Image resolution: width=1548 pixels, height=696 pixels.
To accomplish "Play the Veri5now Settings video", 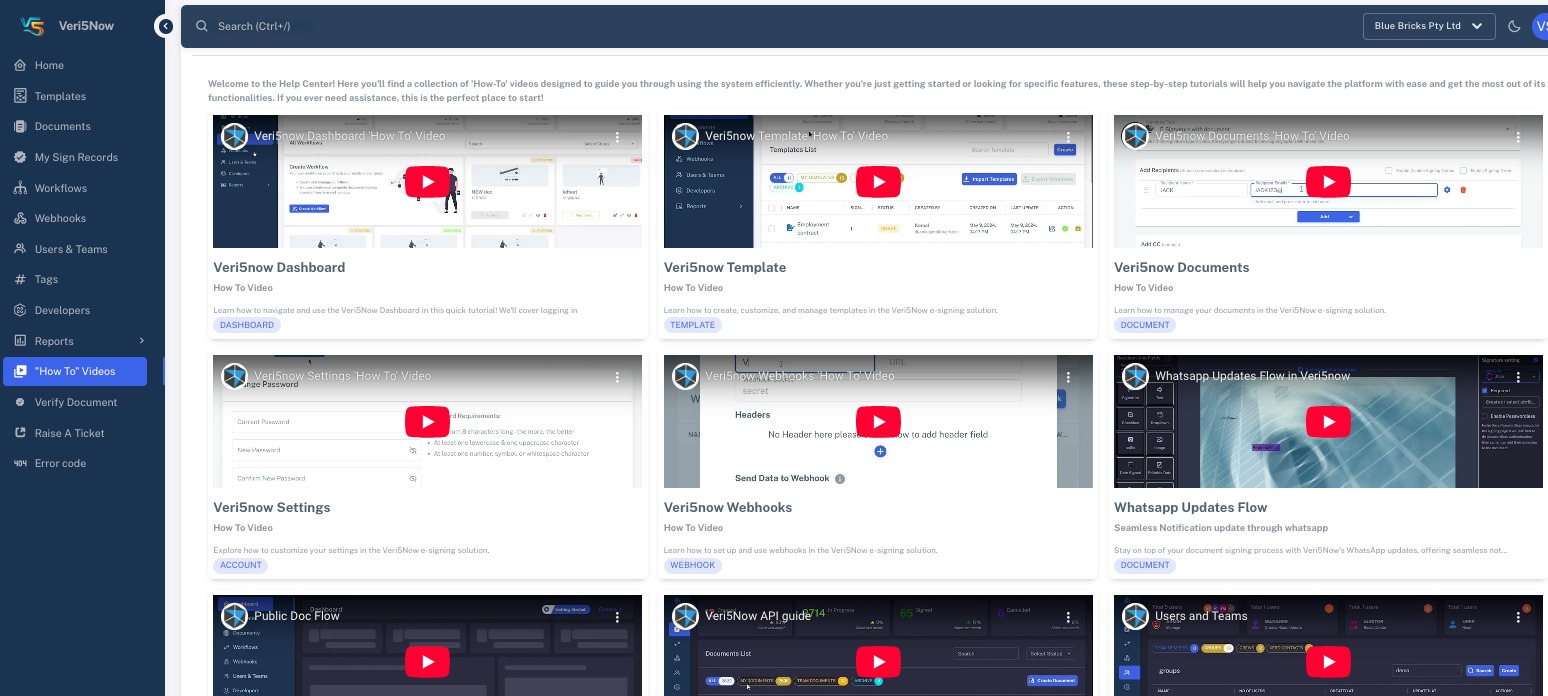I will click(427, 421).
